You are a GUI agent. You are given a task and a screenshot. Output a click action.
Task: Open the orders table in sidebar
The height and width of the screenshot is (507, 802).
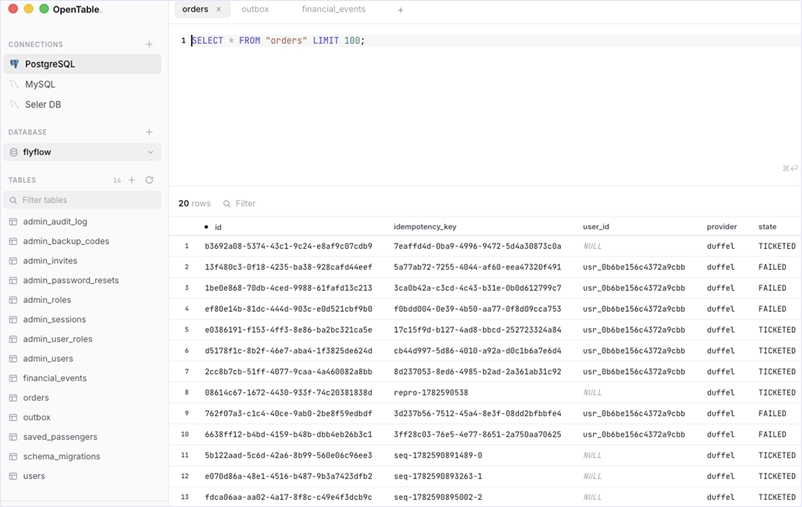point(36,398)
